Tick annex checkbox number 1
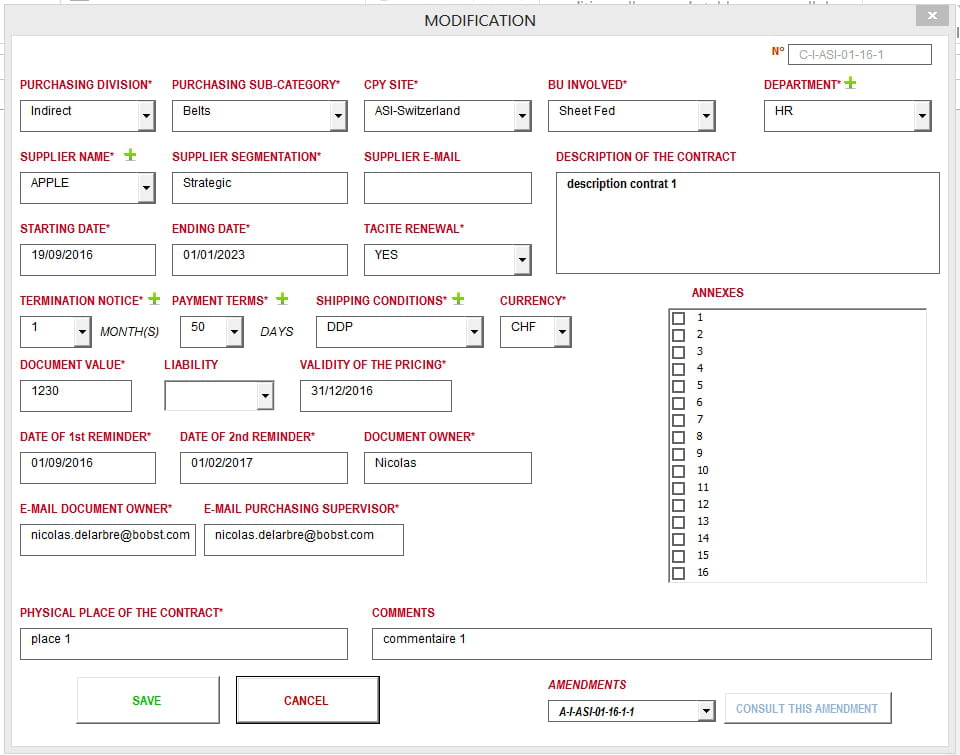The height and width of the screenshot is (755, 960). (679, 318)
